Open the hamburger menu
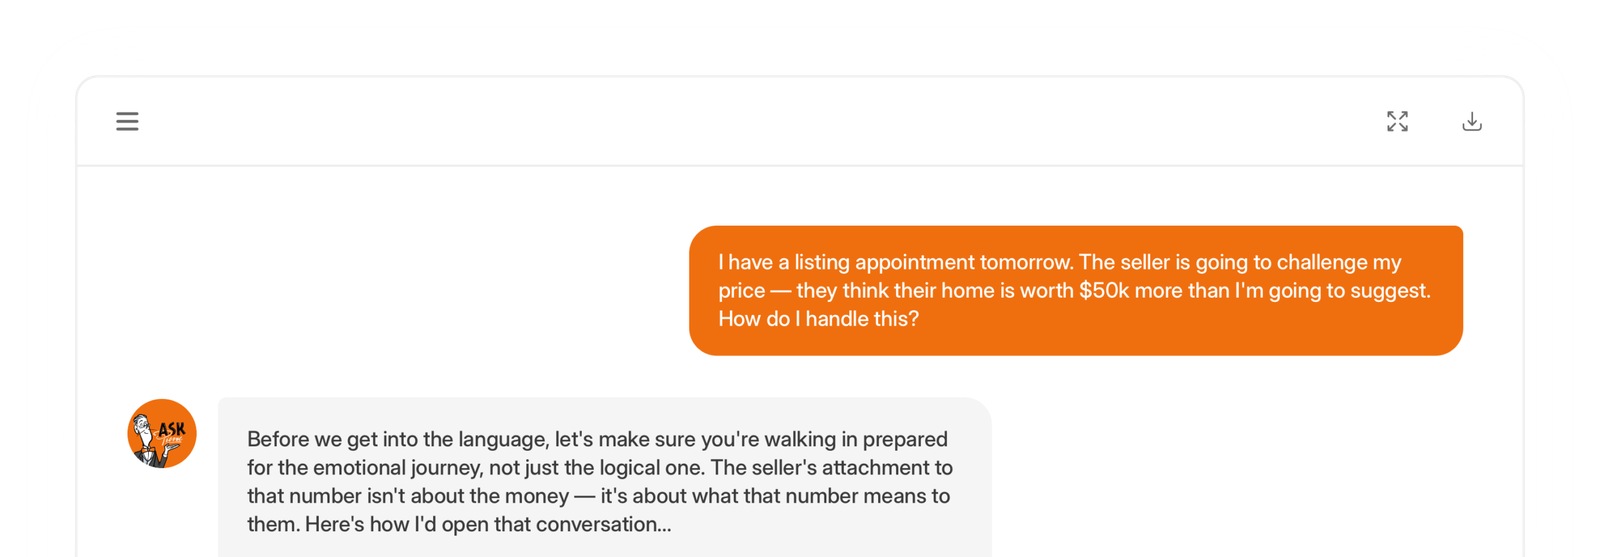1600x557 pixels. click(127, 122)
